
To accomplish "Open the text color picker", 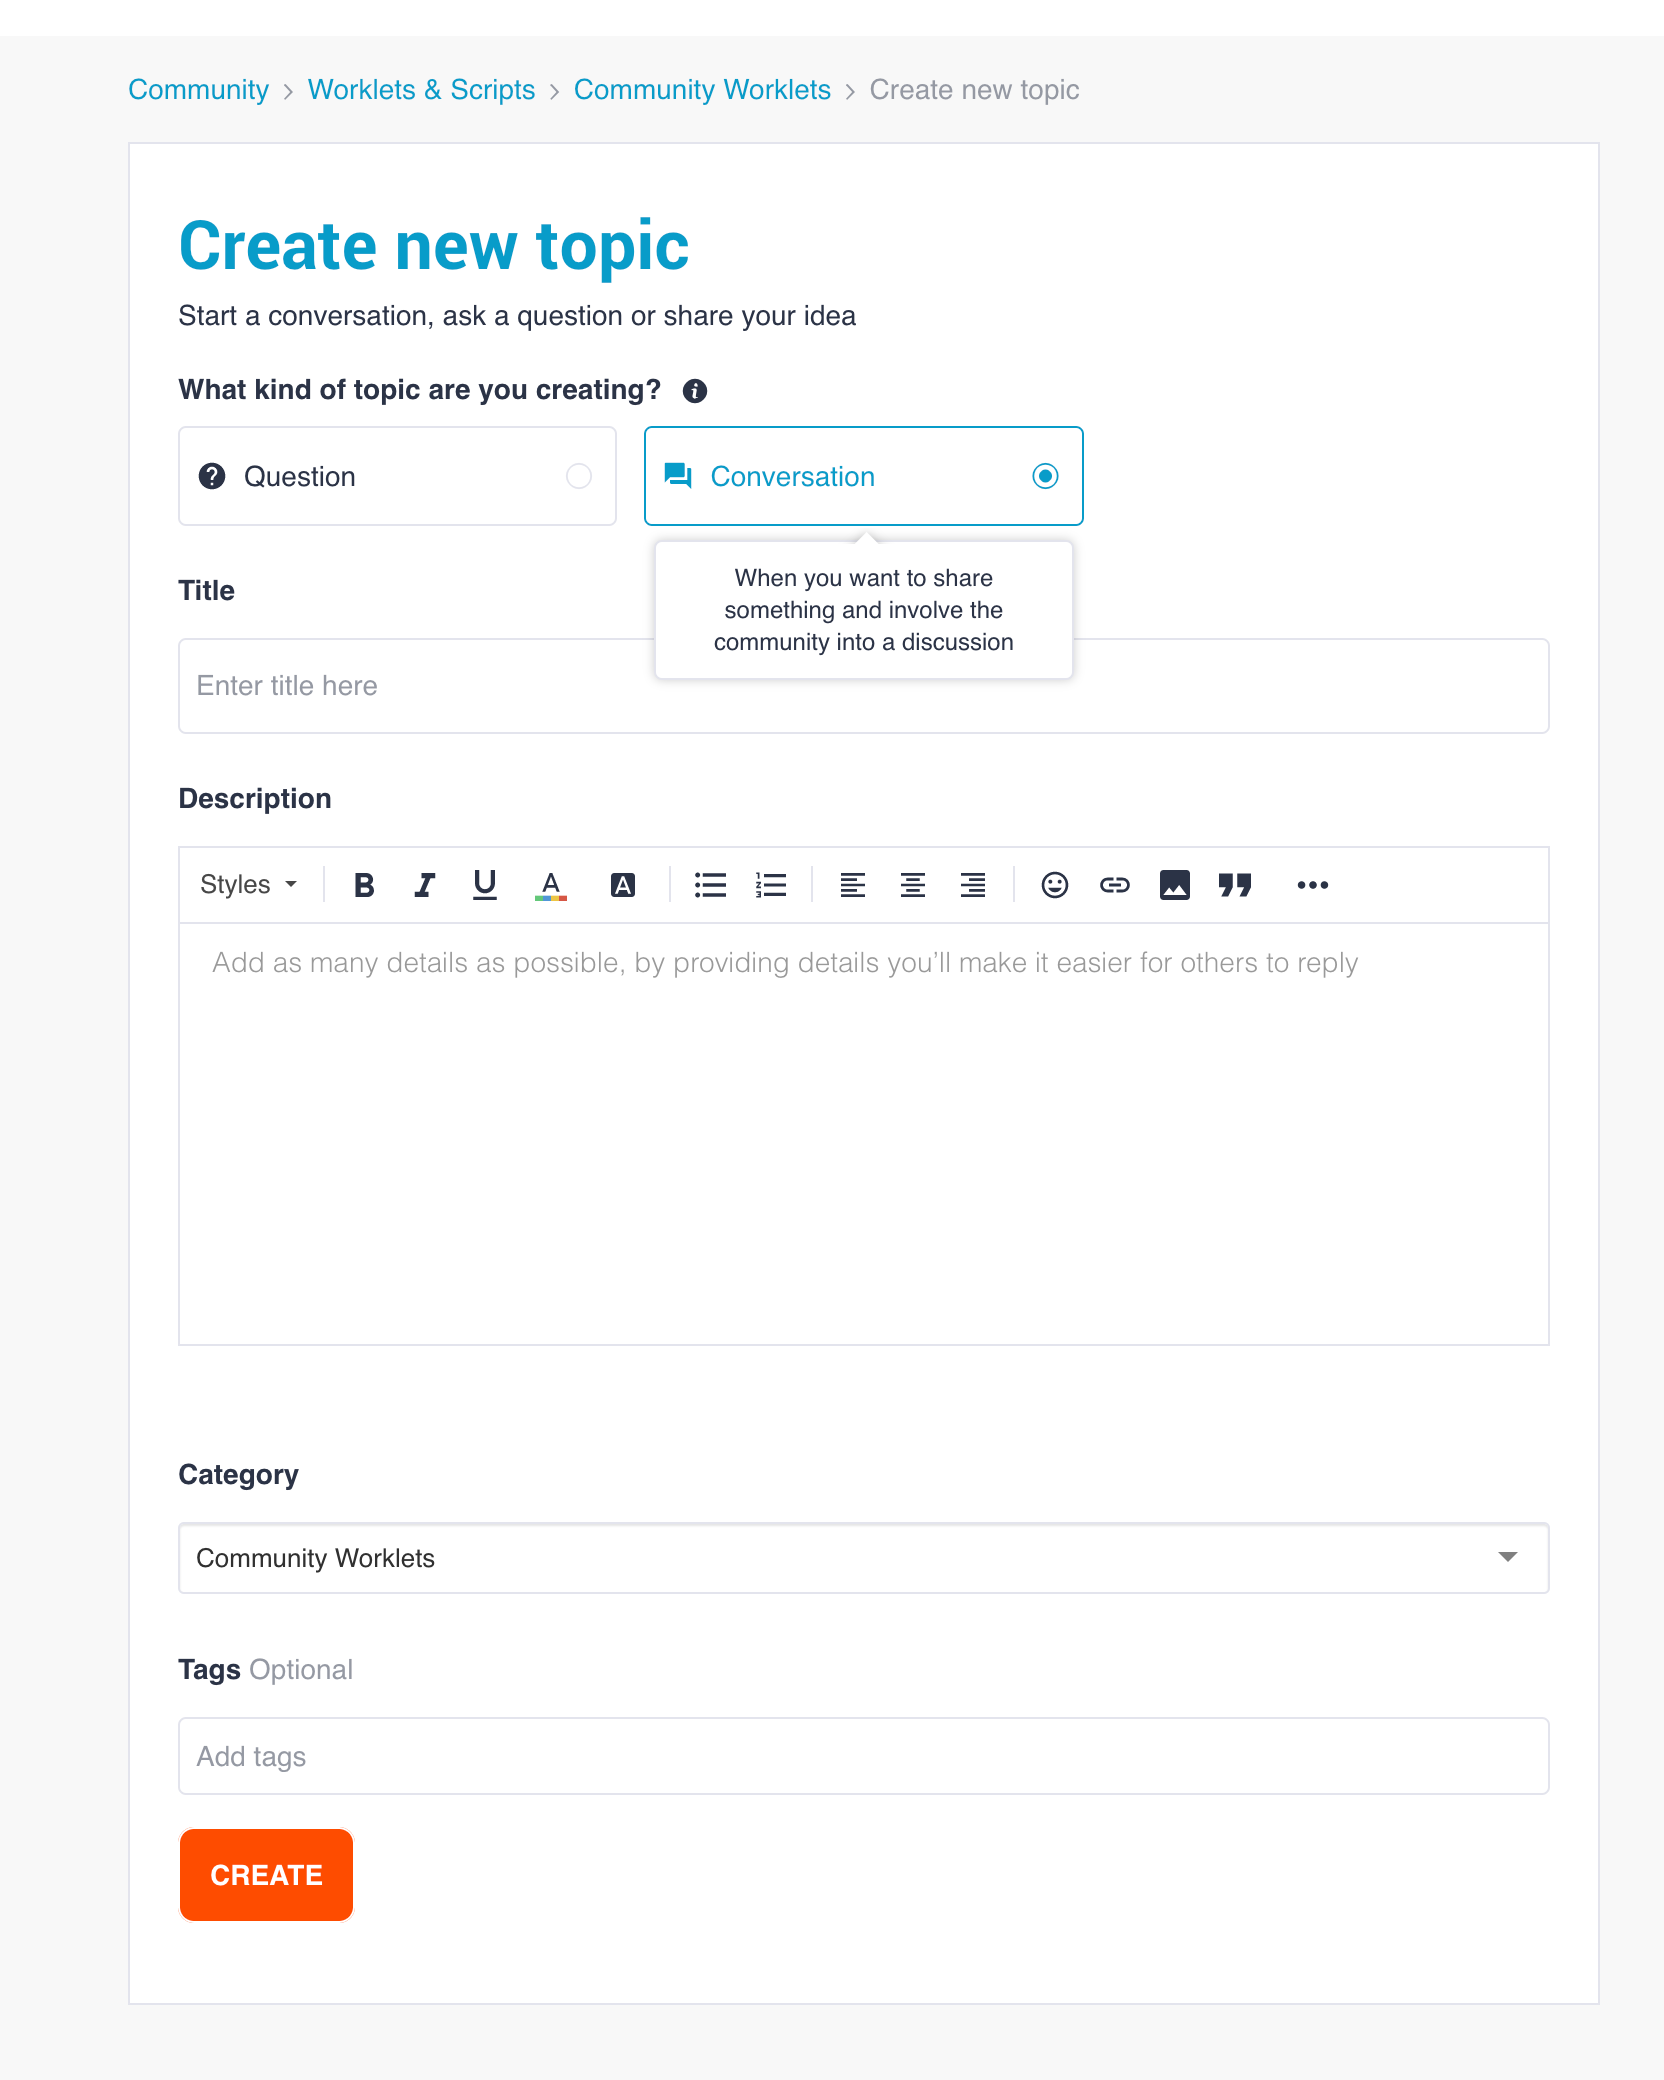I will (x=551, y=885).
